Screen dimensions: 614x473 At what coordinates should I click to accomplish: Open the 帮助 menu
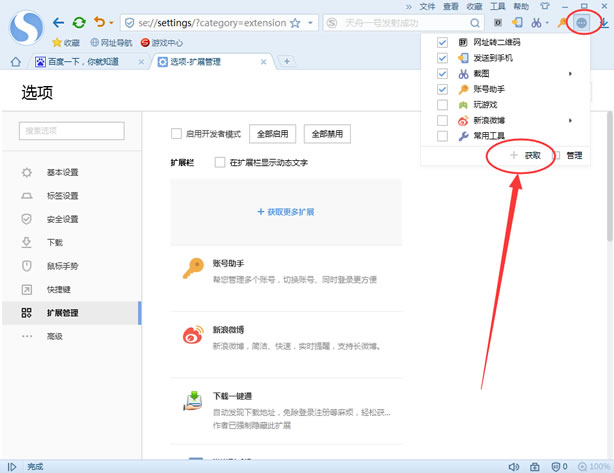pyautogui.click(x=521, y=6)
